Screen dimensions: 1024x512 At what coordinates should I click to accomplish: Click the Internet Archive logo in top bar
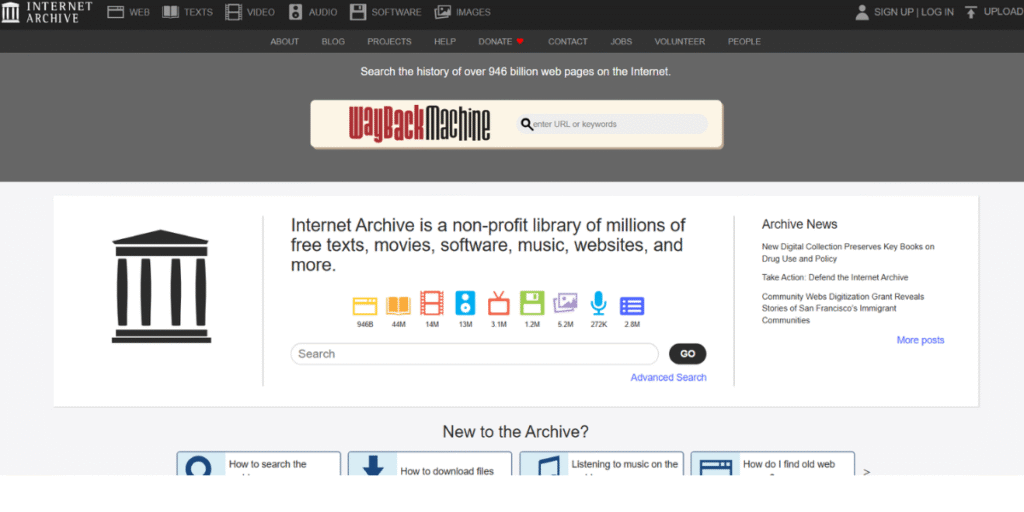pyautogui.click(x=47, y=12)
